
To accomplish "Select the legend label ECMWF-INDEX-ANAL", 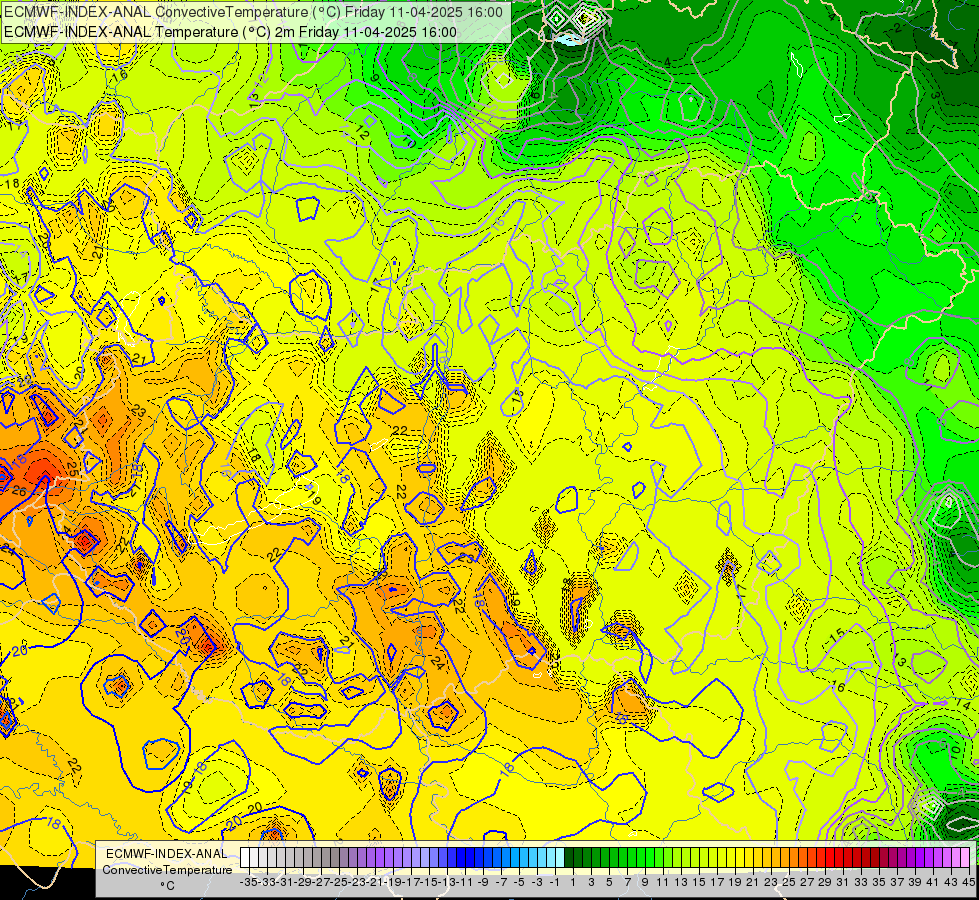I will tap(167, 854).
